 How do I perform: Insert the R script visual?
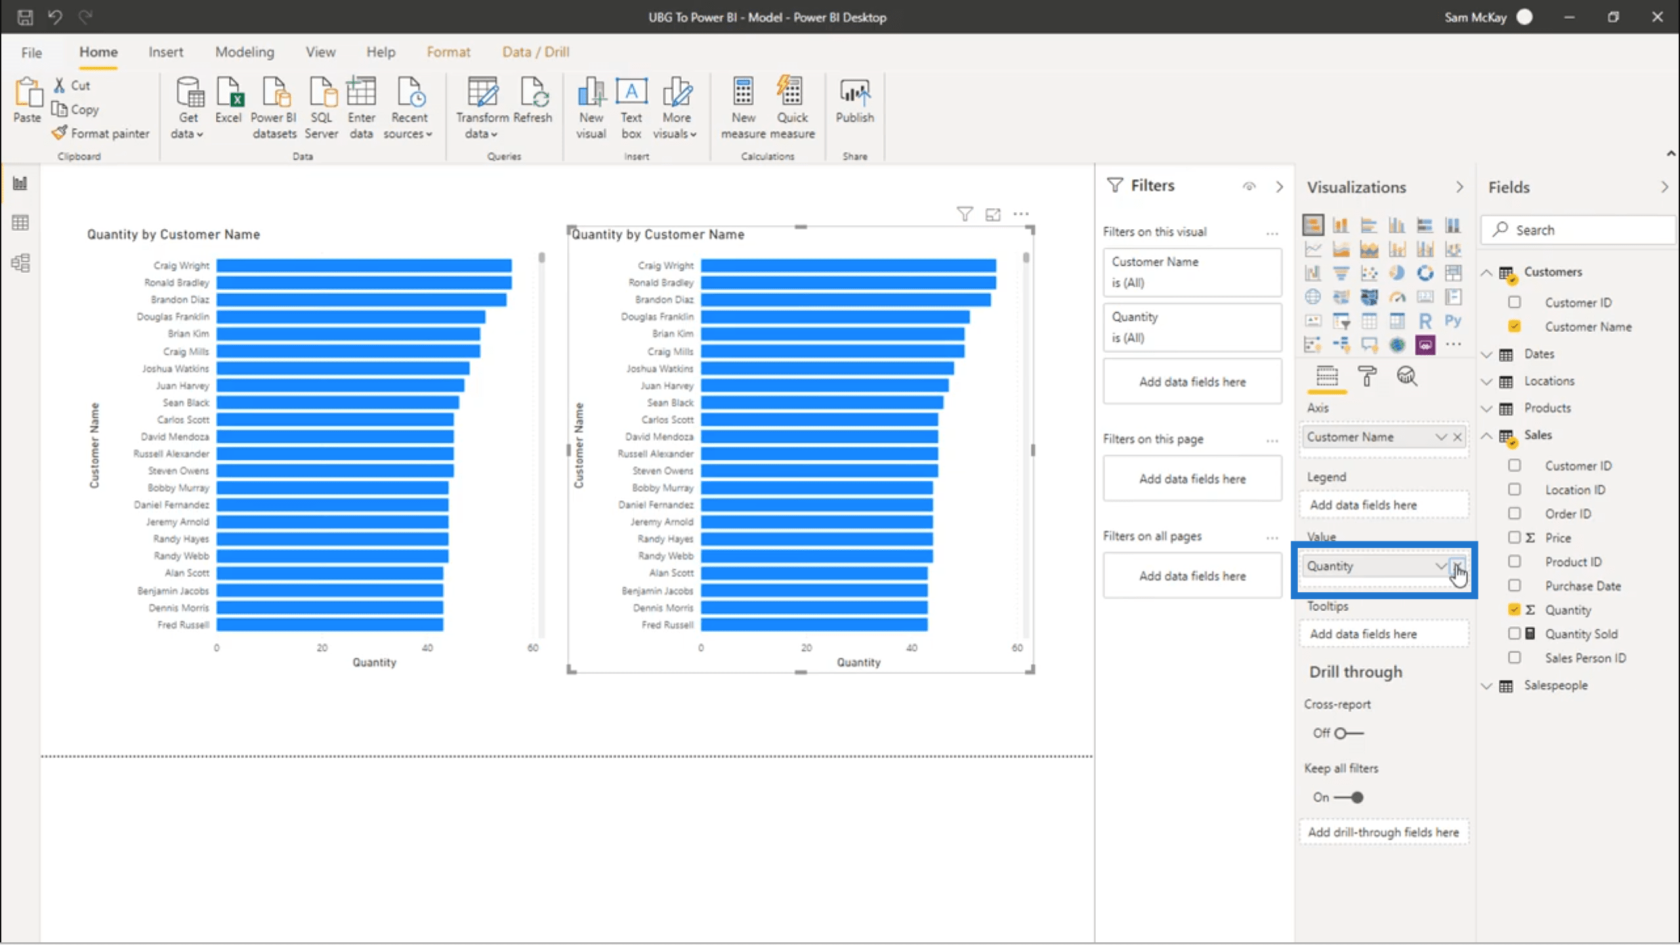(x=1425, y=321)
